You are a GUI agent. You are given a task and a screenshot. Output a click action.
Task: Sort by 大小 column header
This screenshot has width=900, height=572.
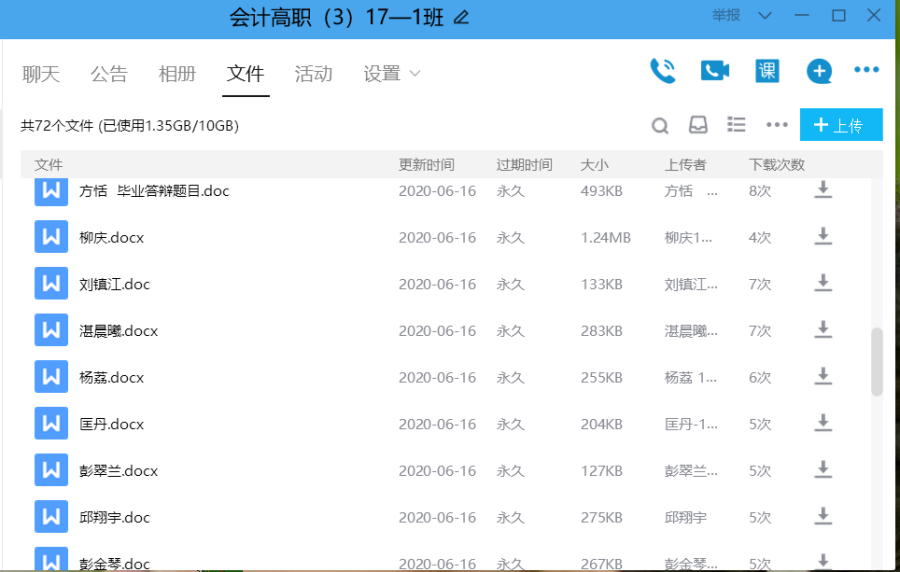(594, 165)
